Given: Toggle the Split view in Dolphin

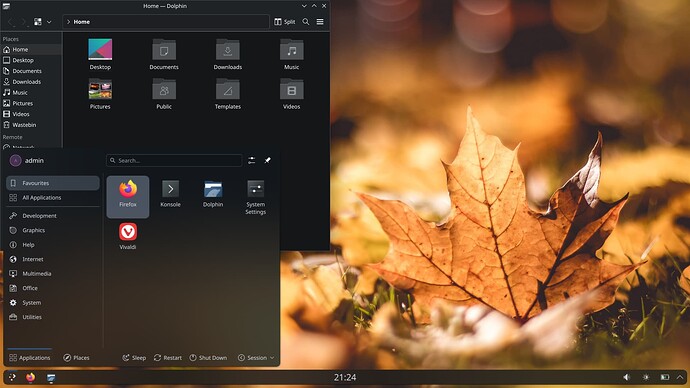Looking at the screenshot, I should click(285, 22).
